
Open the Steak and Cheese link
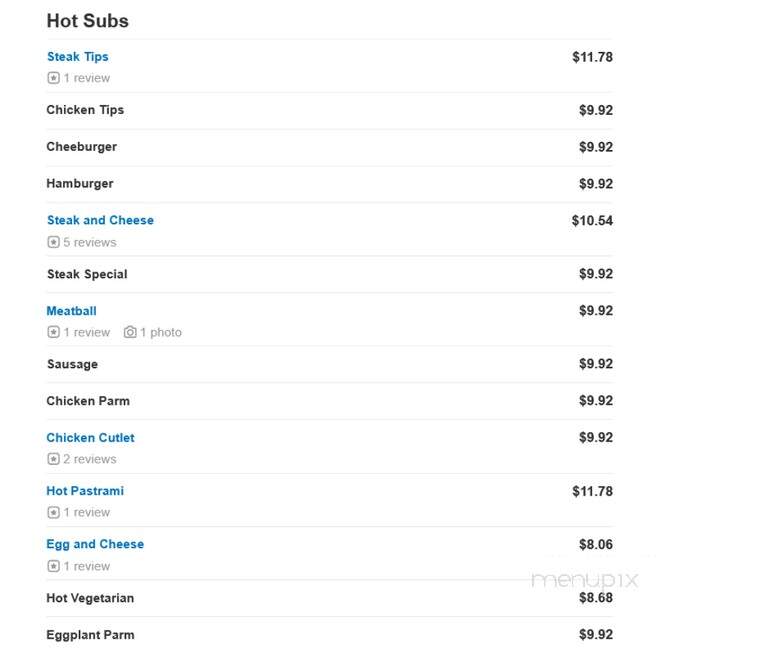click(x=100, y=220)
